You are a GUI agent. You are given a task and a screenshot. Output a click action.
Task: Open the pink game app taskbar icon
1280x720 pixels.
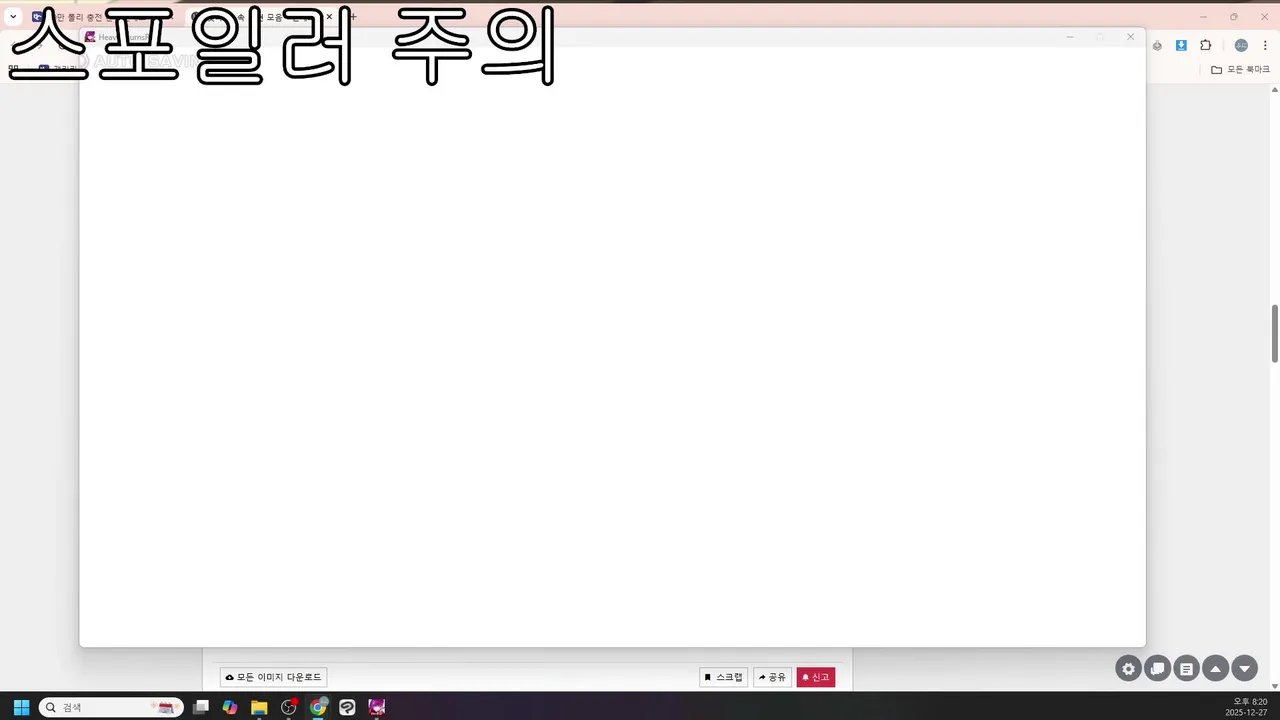click(376, 707)
